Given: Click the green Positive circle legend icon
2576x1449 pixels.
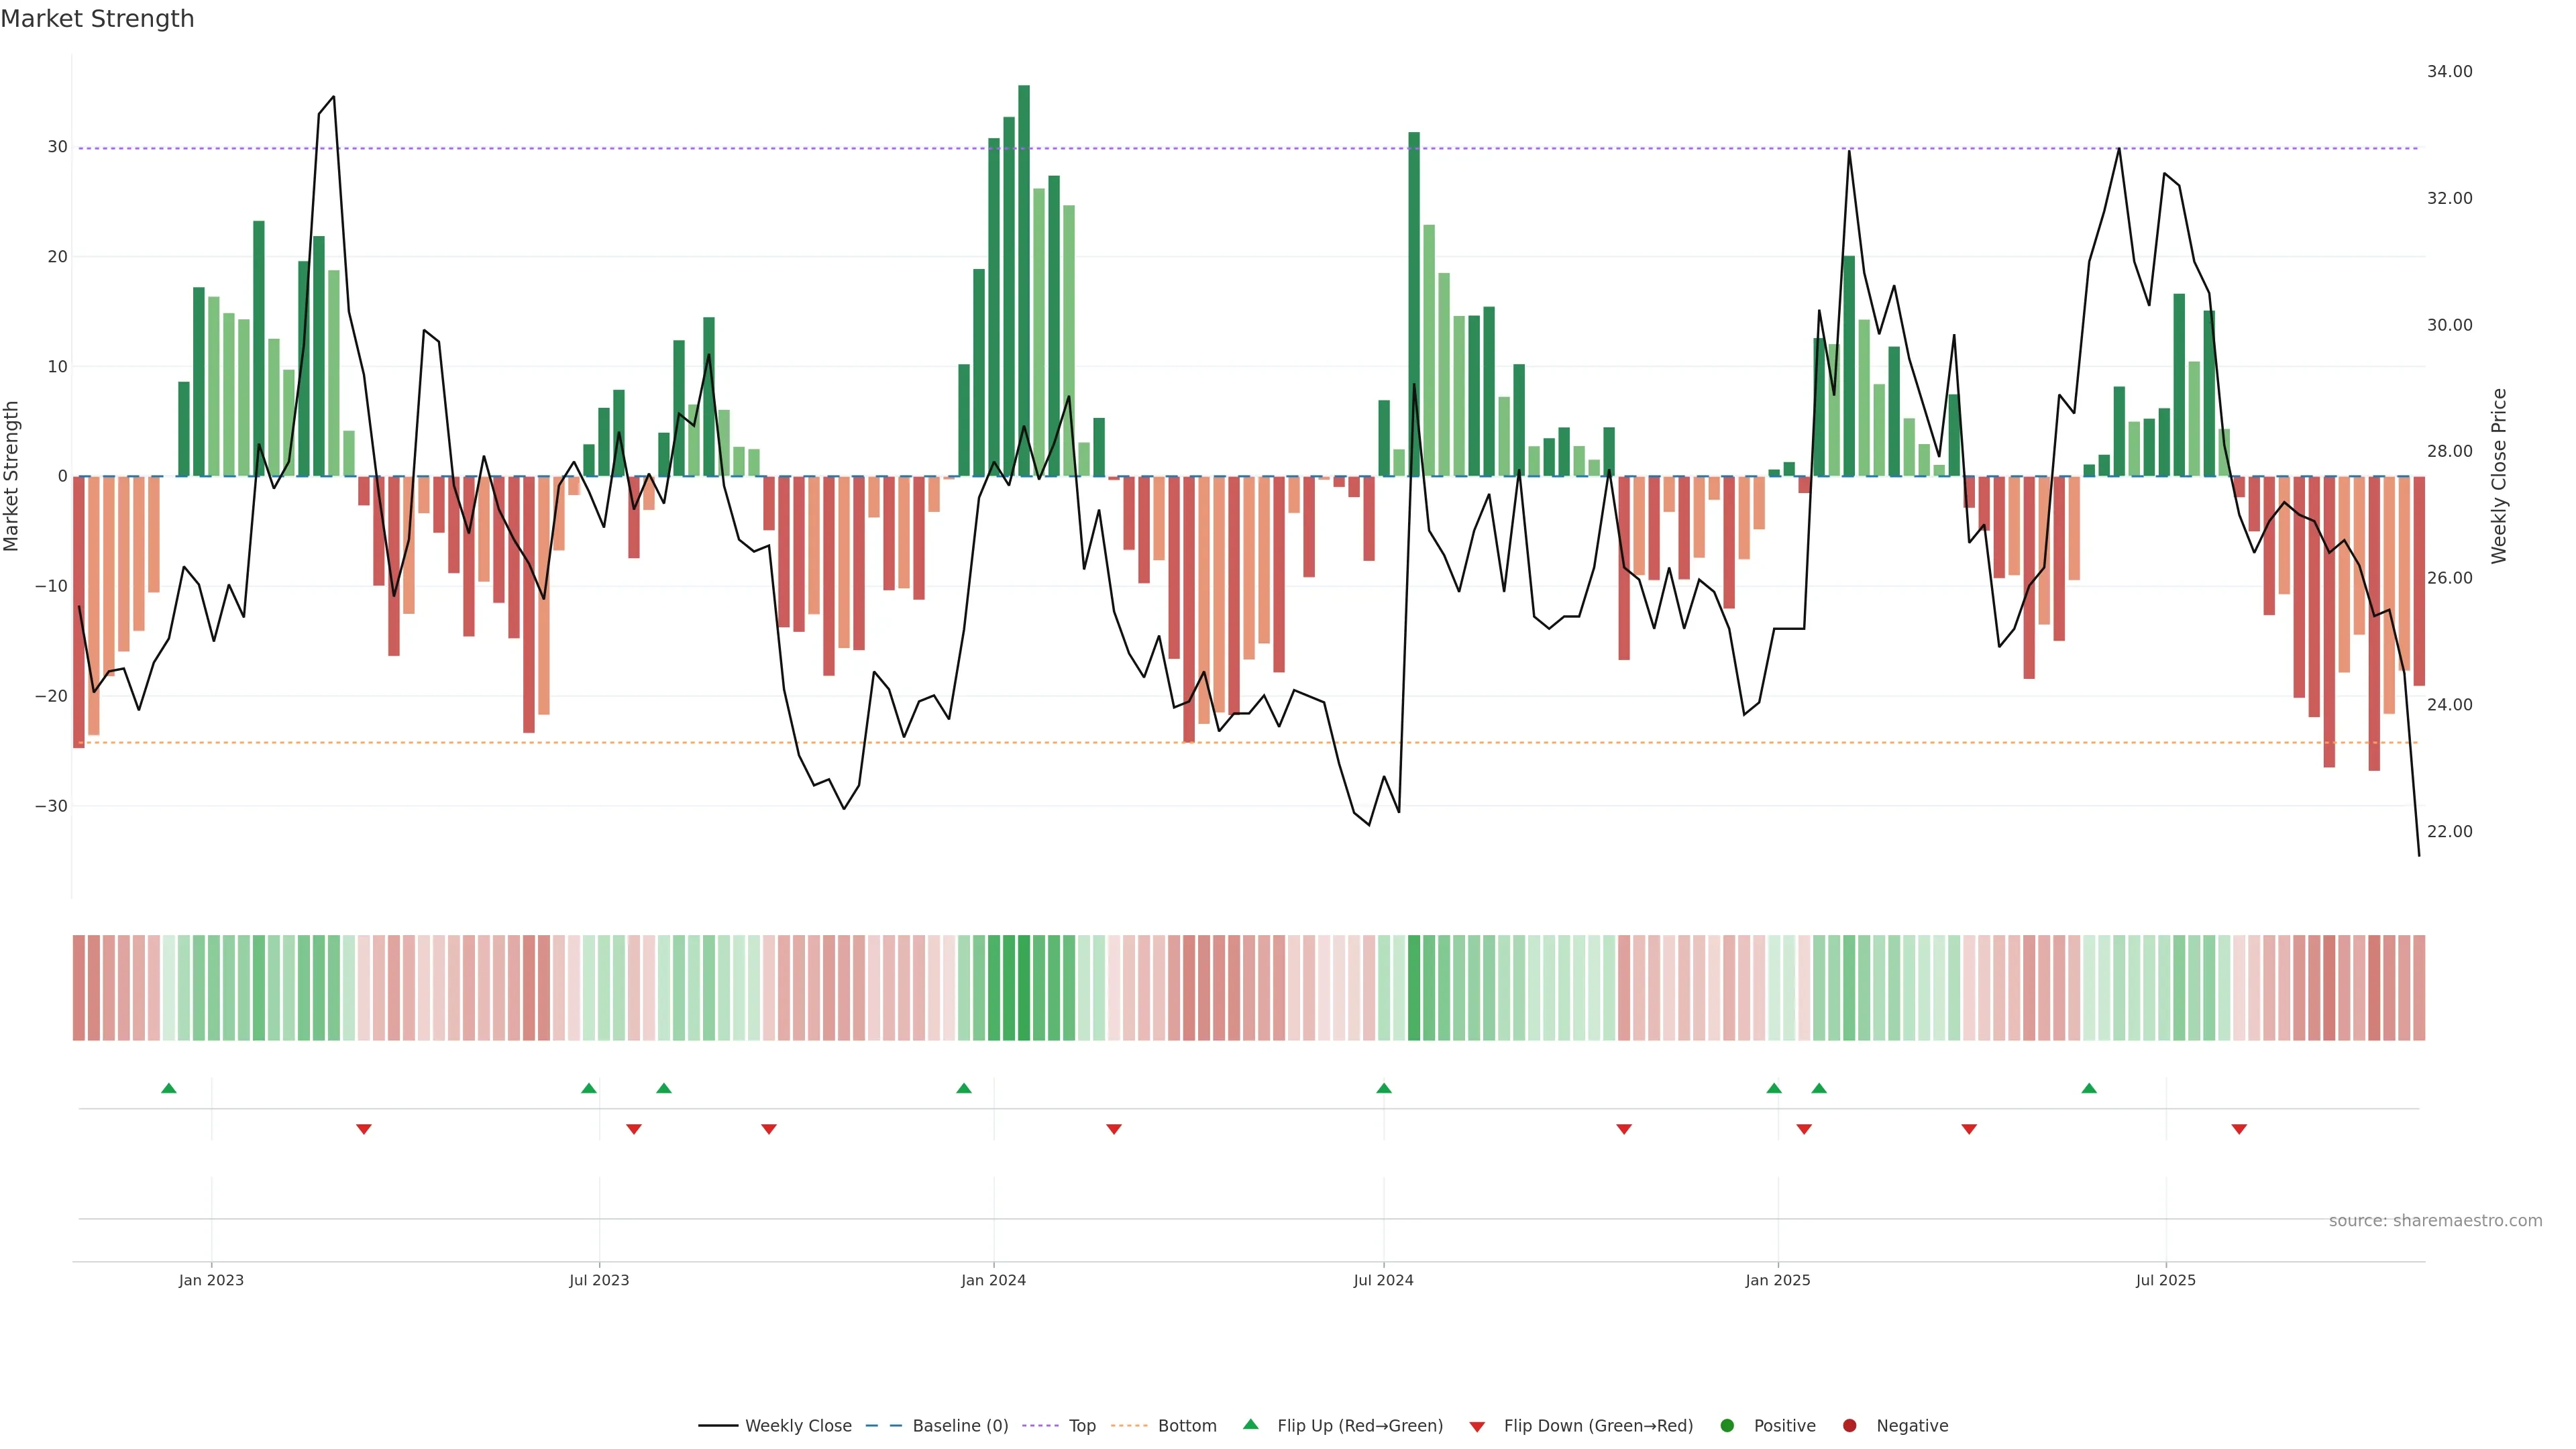Looking at the screenshot, I should pyautogui.click(x=1727, y=1426).
